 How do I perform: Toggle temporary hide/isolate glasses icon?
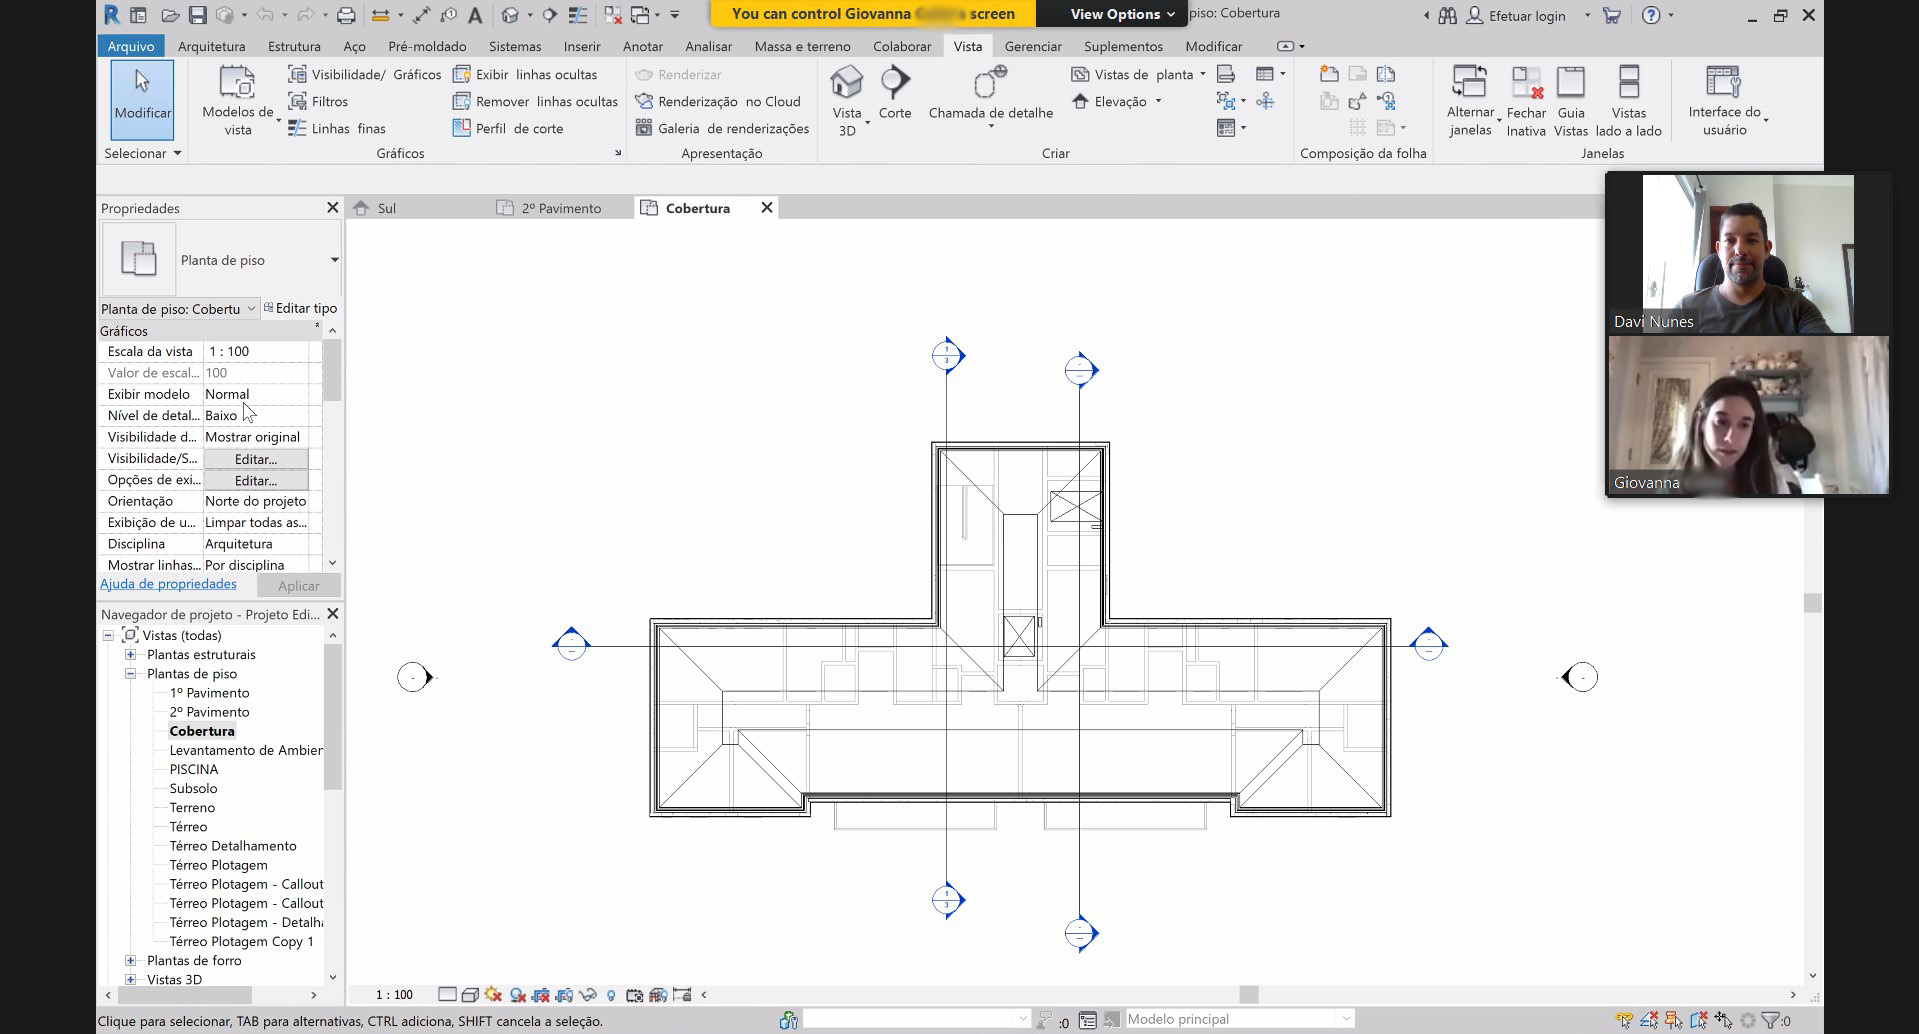click(588, 995)
